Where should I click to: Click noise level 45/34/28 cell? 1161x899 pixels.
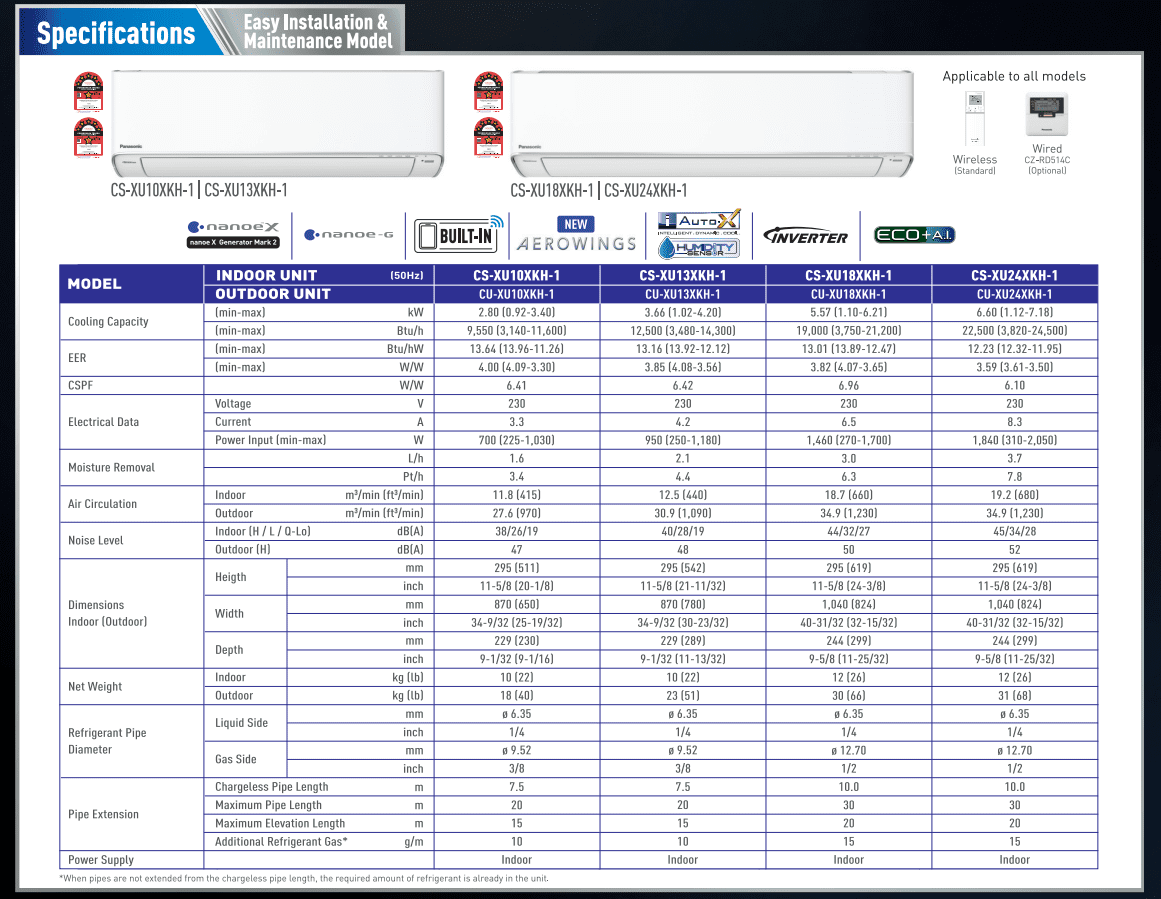tap(1014, 531)
